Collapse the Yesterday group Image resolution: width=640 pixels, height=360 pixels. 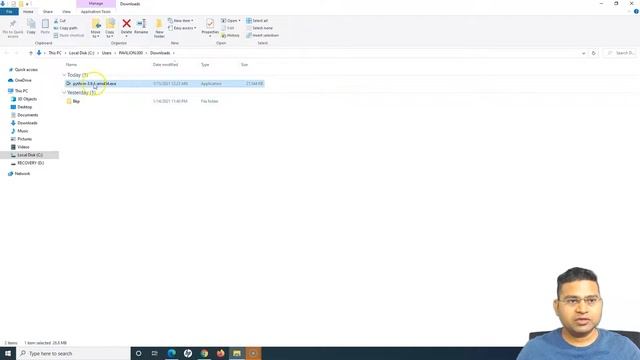(x=64, y=93)
